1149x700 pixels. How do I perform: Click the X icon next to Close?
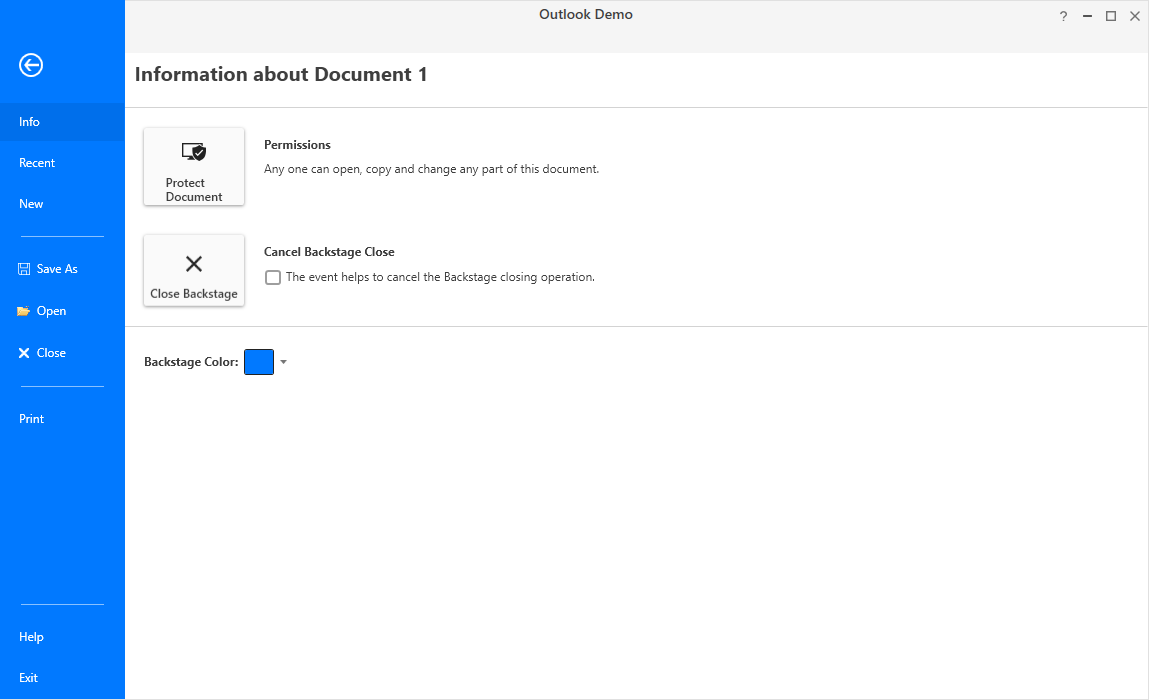[x=22, y=352]
